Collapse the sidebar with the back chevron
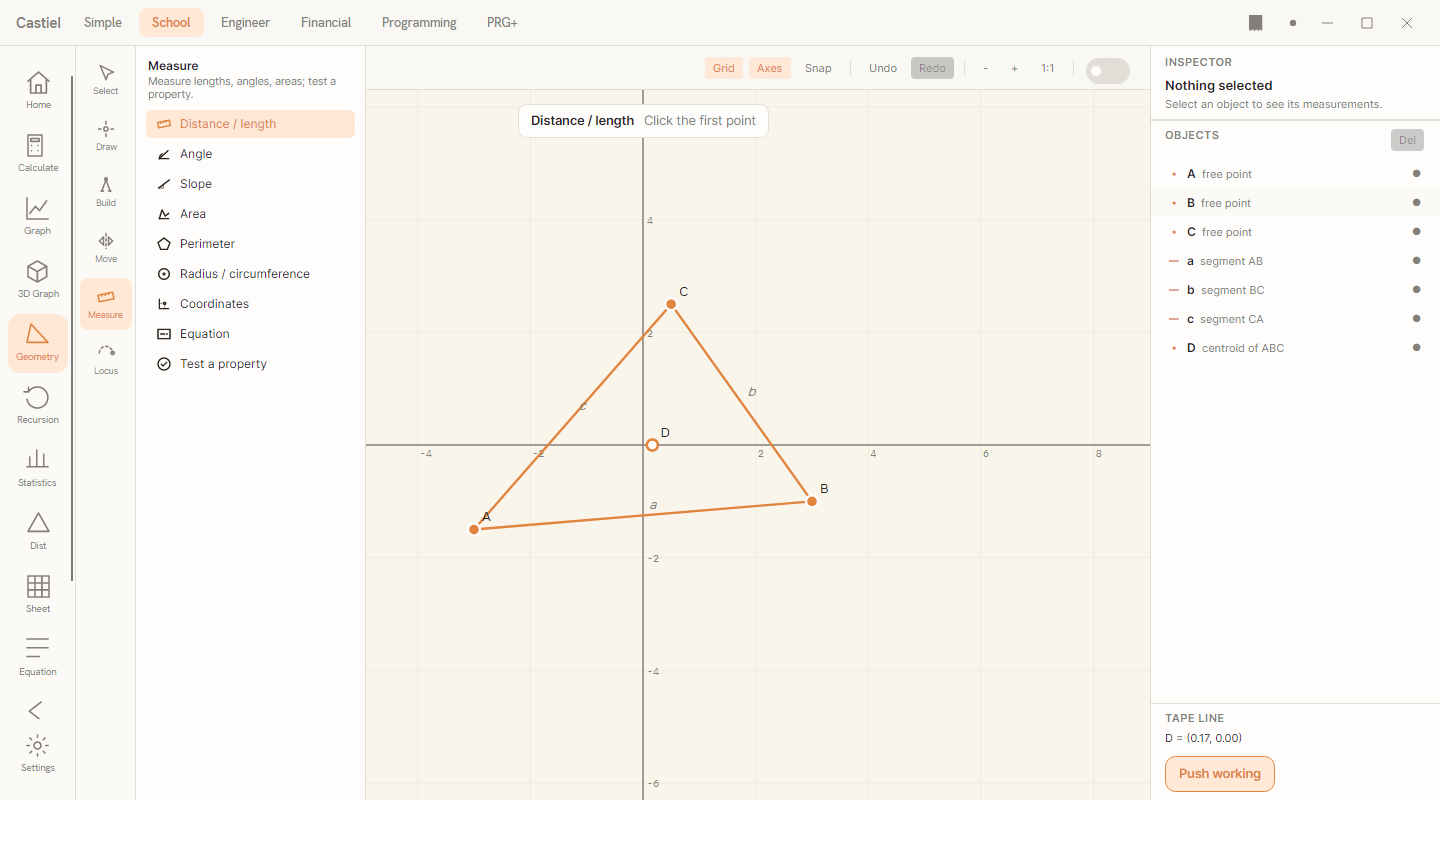The image size is (1440, 860). pyautogui.click(x=36, y=710)
